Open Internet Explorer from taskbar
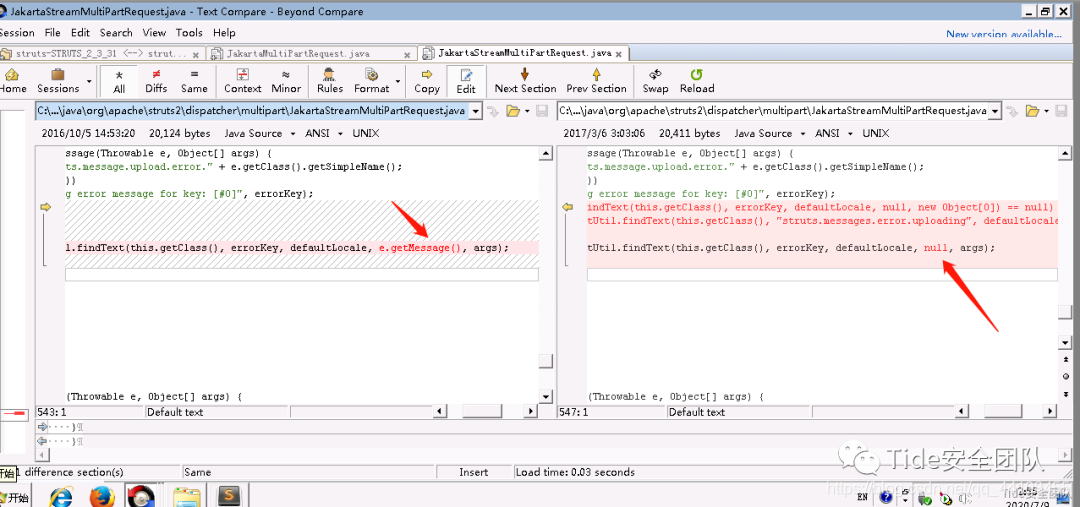 coord(62,496)
